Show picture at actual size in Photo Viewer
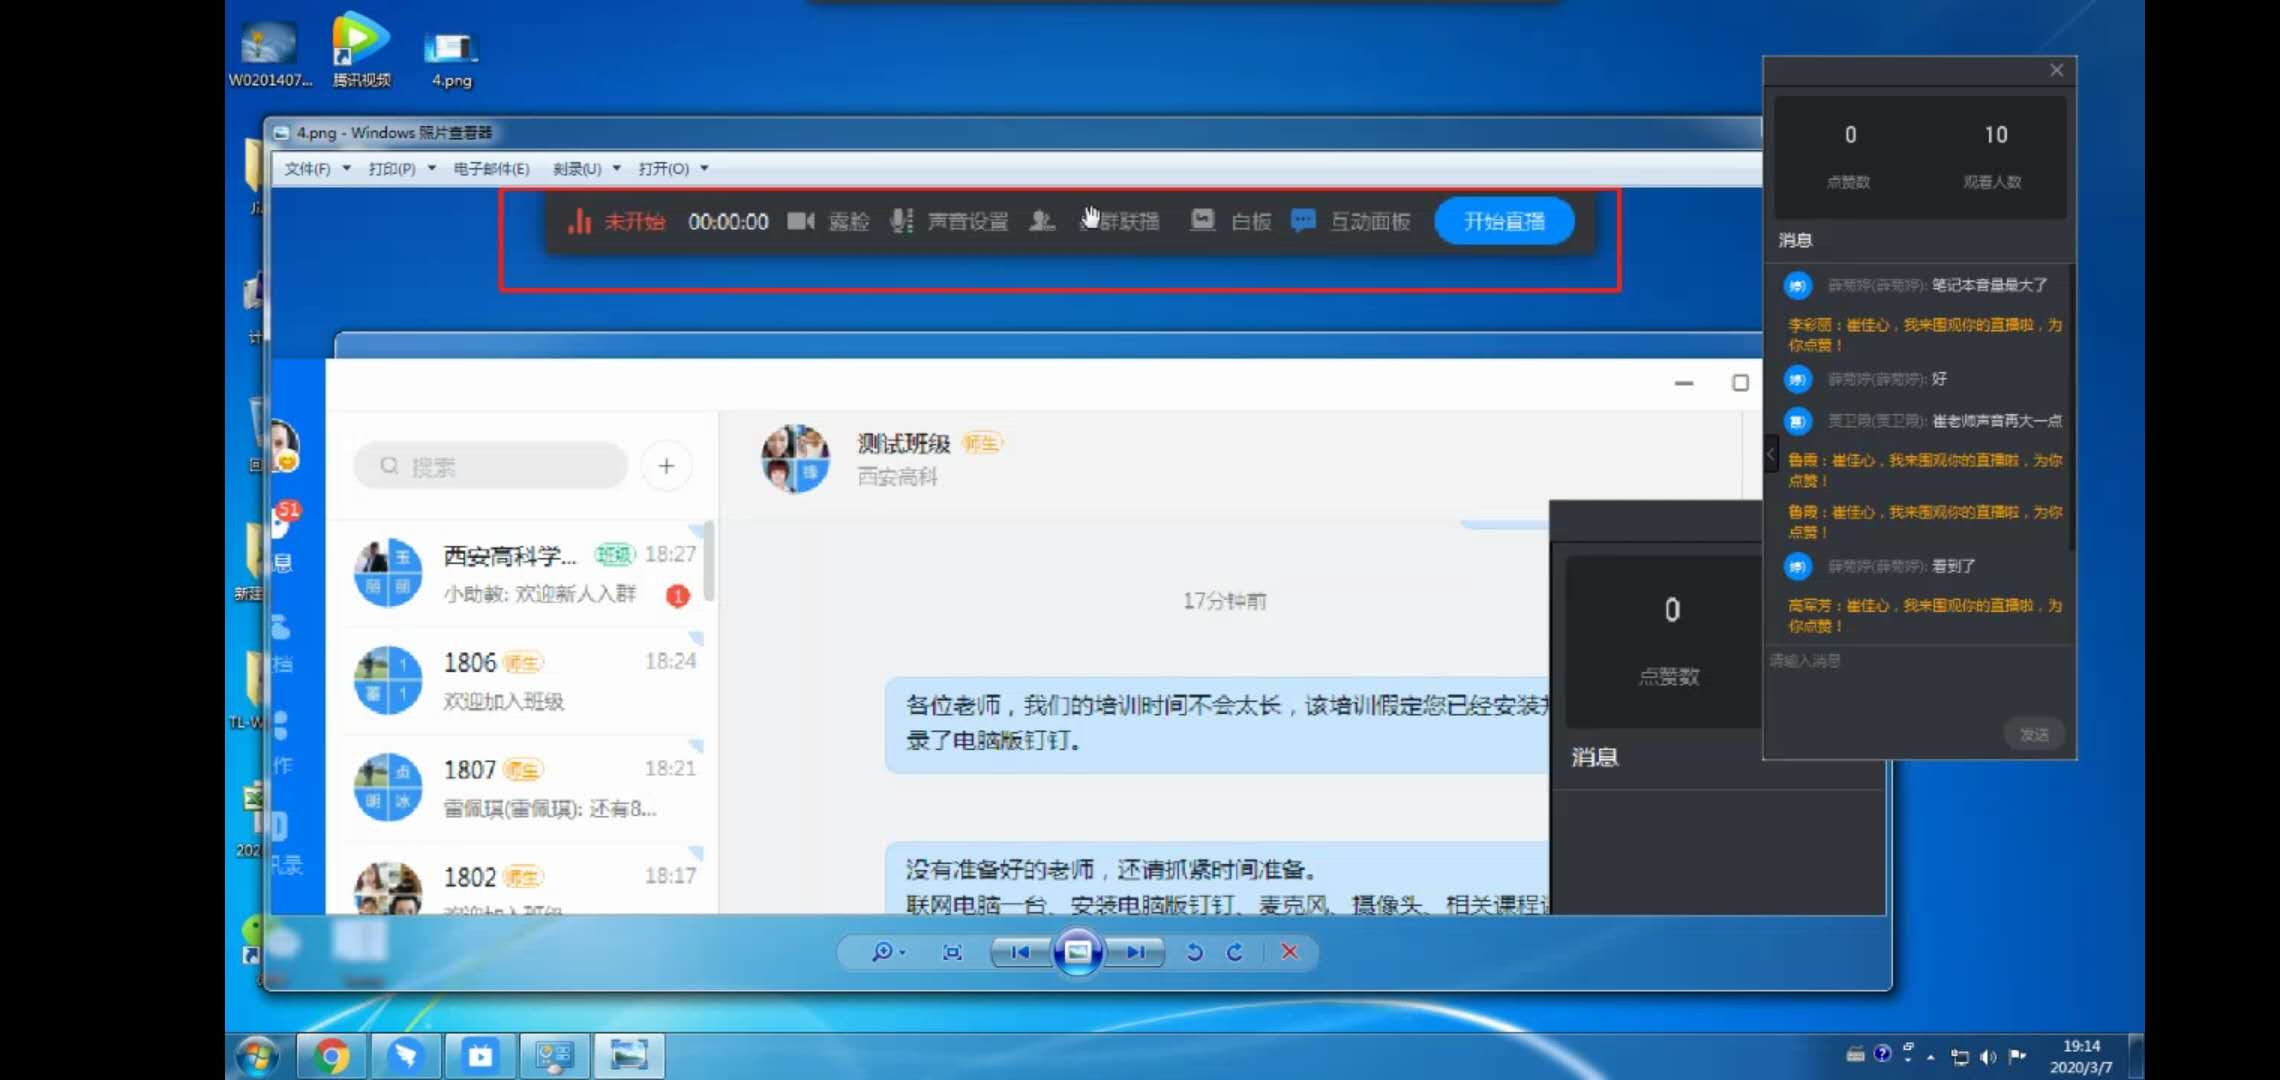The image size is (2280, 1080). (952, 952)
